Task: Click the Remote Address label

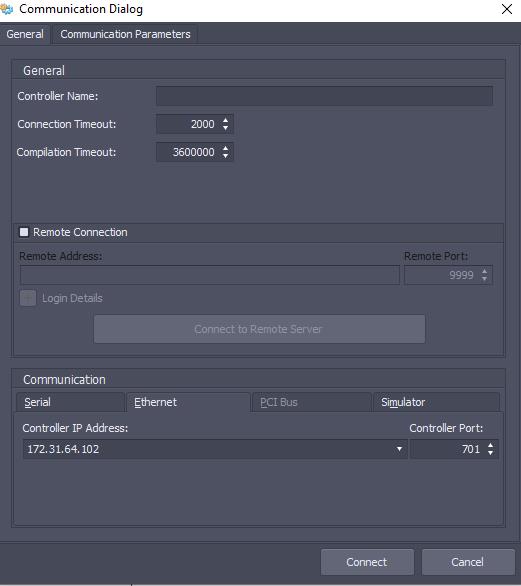Action: (61, 256)
